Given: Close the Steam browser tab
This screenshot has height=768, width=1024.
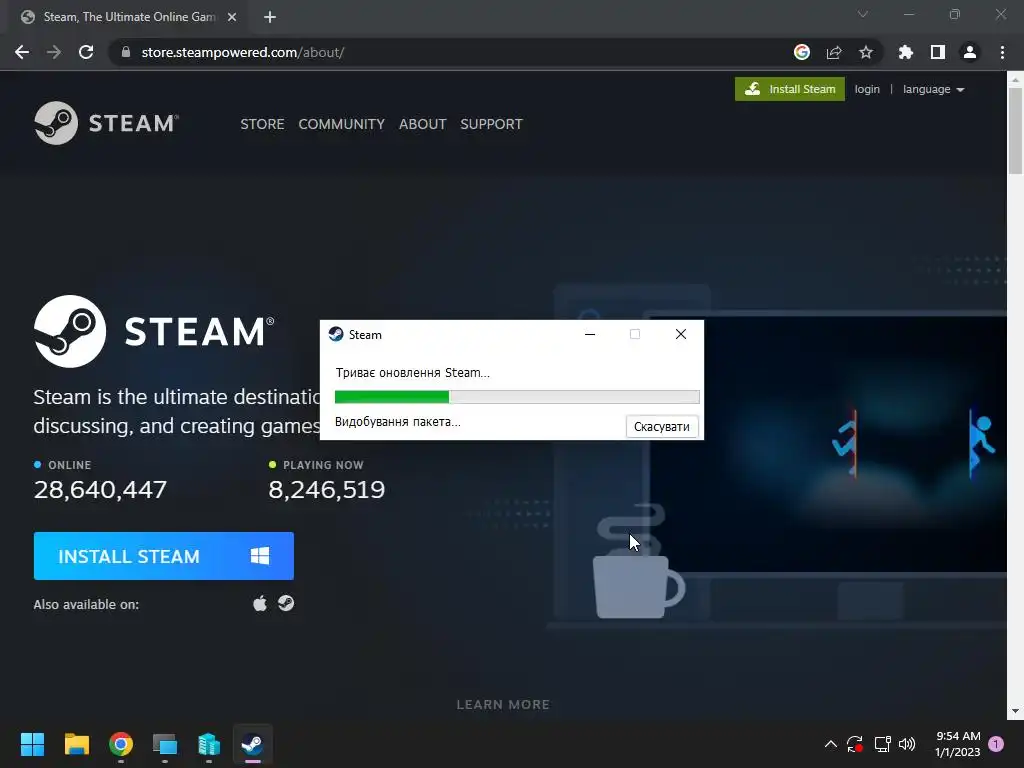Looking at the screenshot, I should (x=232, y=17).
